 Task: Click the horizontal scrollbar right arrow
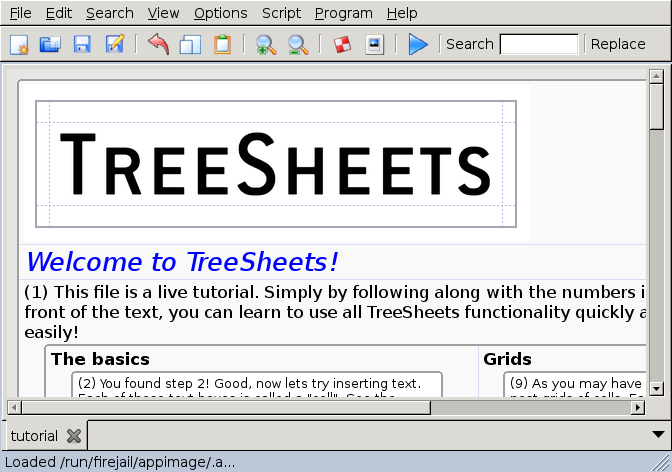638,407
